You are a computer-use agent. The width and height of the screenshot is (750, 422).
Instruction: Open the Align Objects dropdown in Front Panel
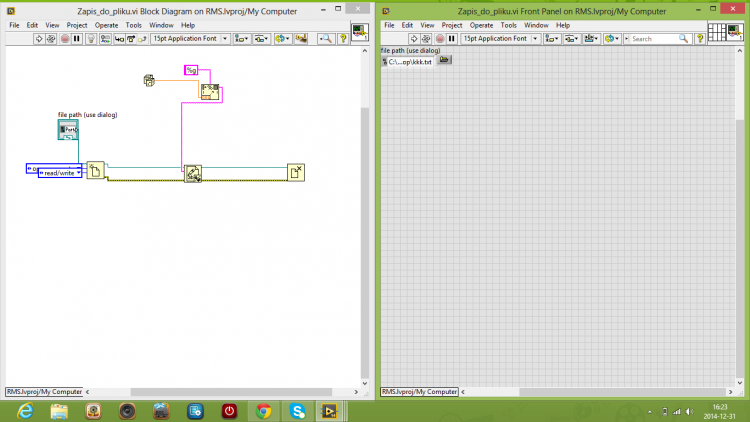point(551,39)
